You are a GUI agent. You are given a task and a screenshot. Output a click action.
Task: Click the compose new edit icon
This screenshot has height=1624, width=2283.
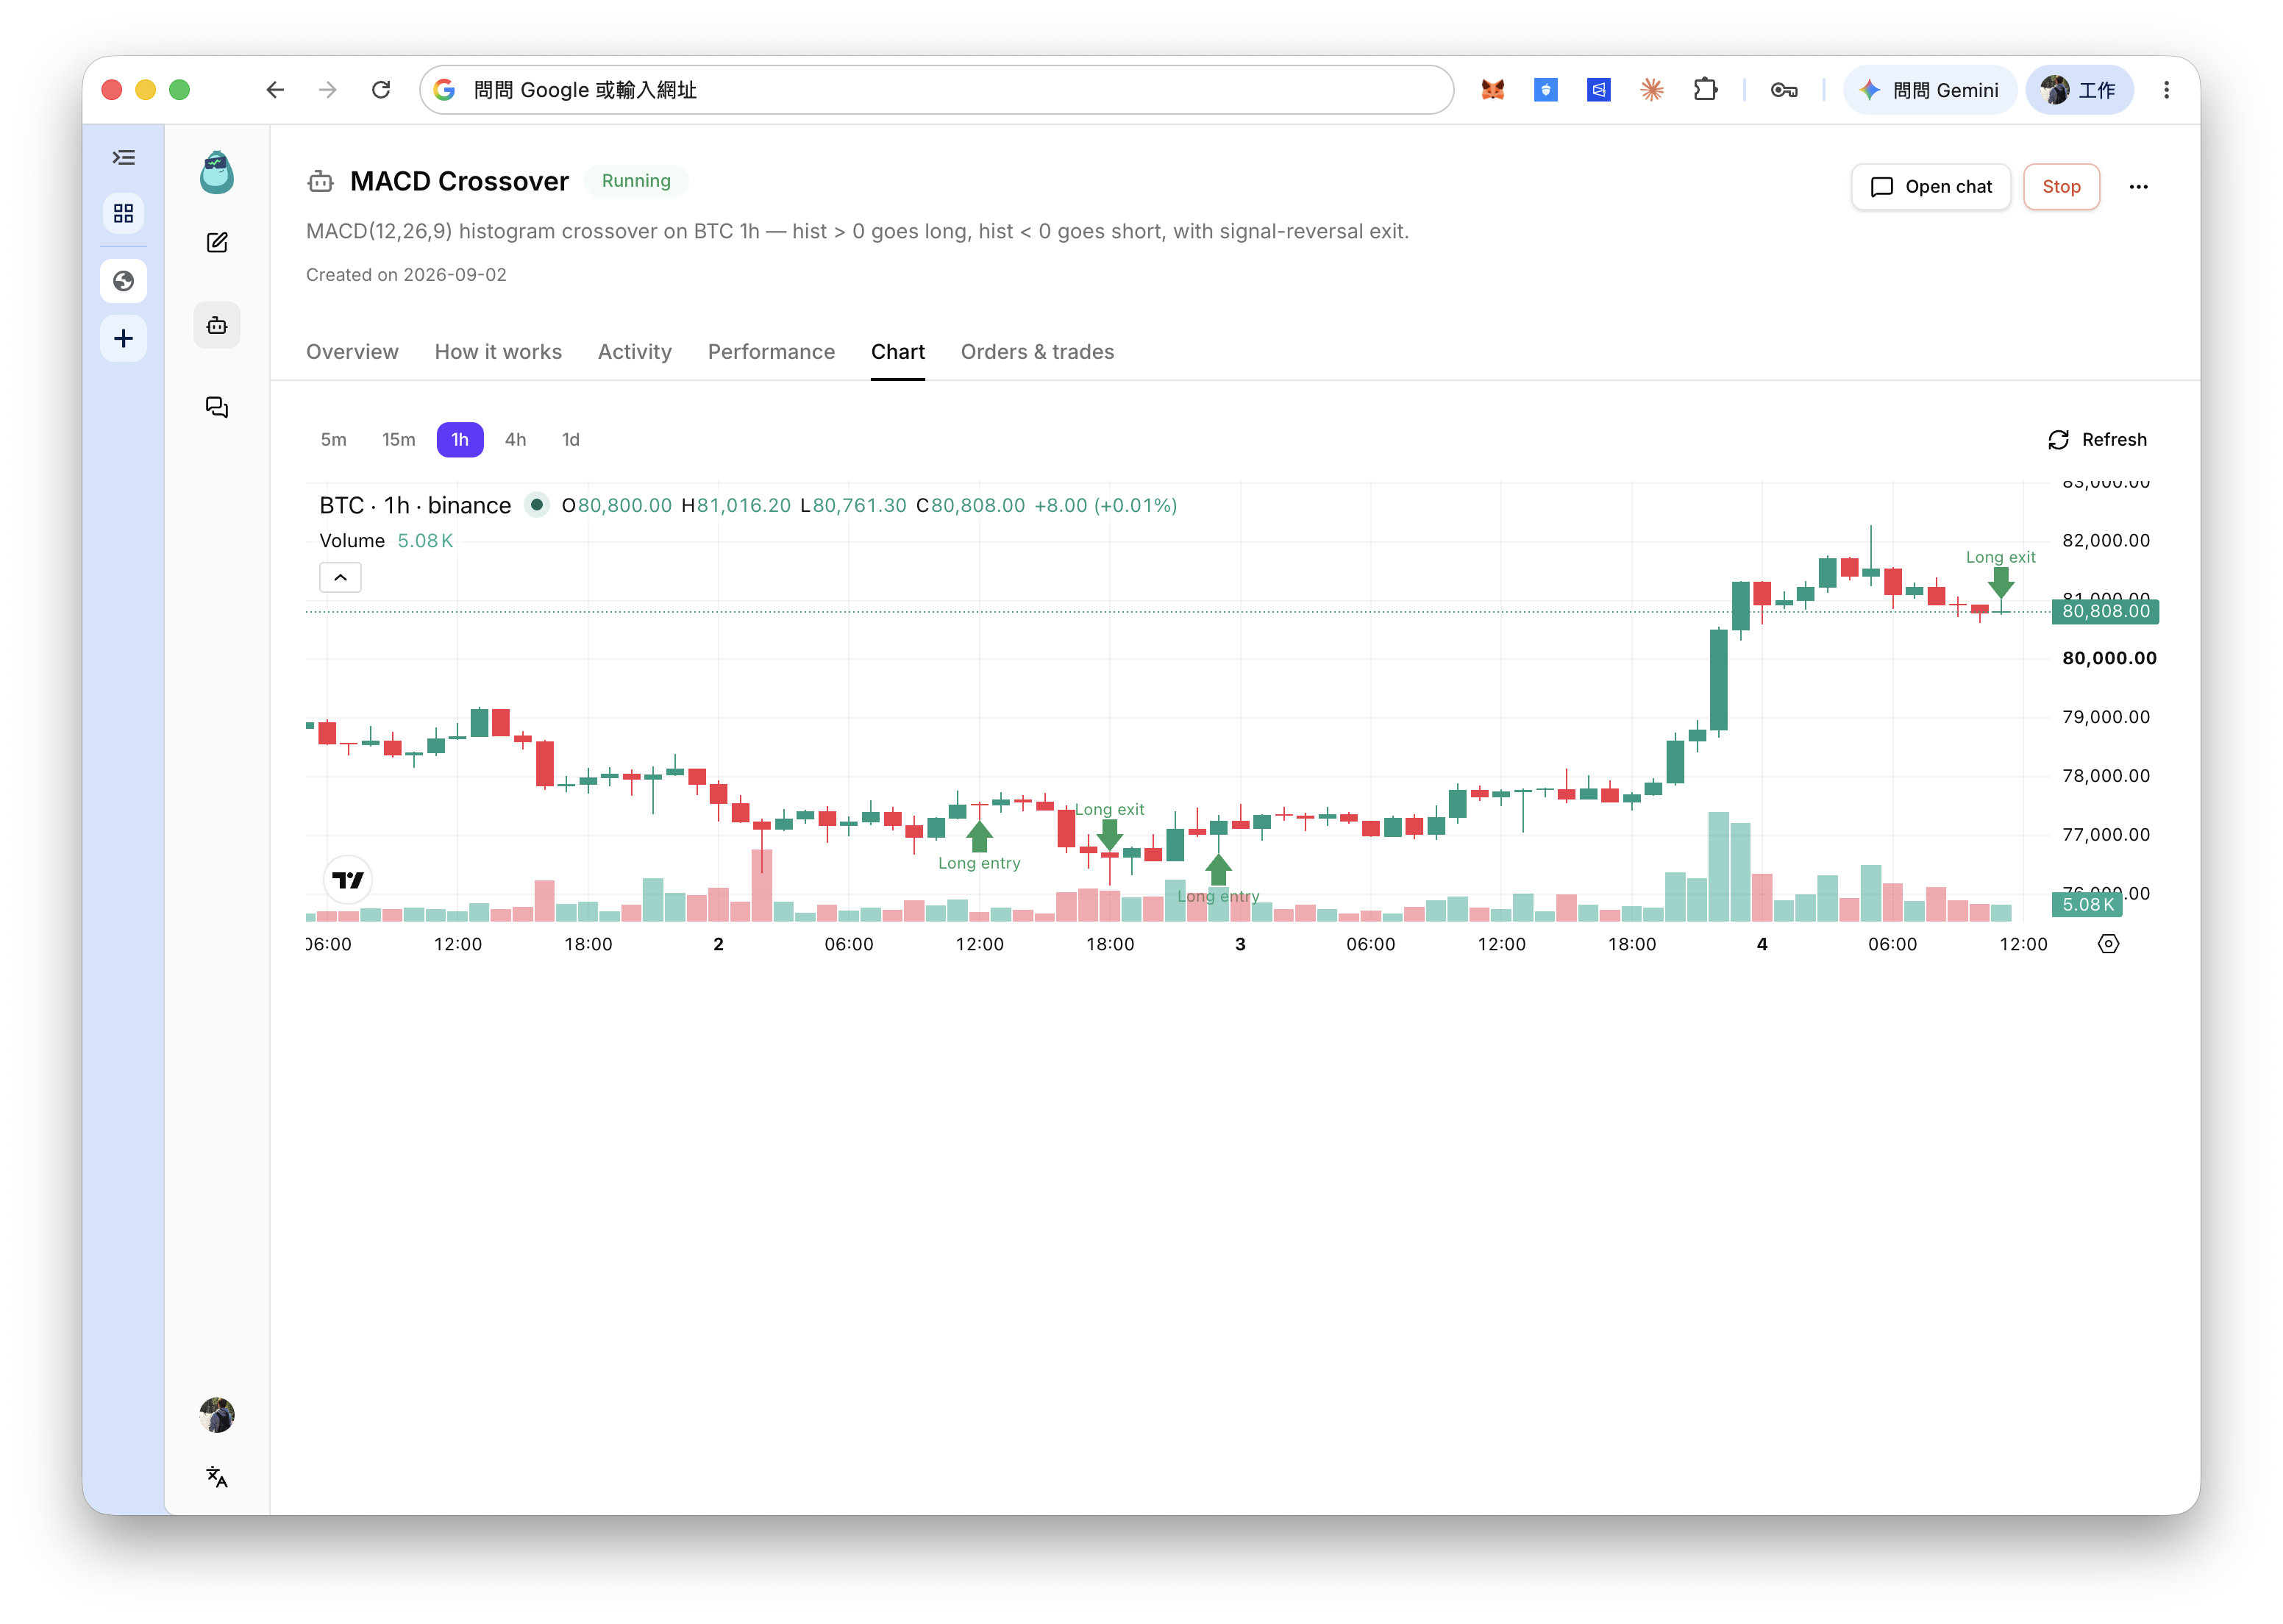click(x=217, y=243)
